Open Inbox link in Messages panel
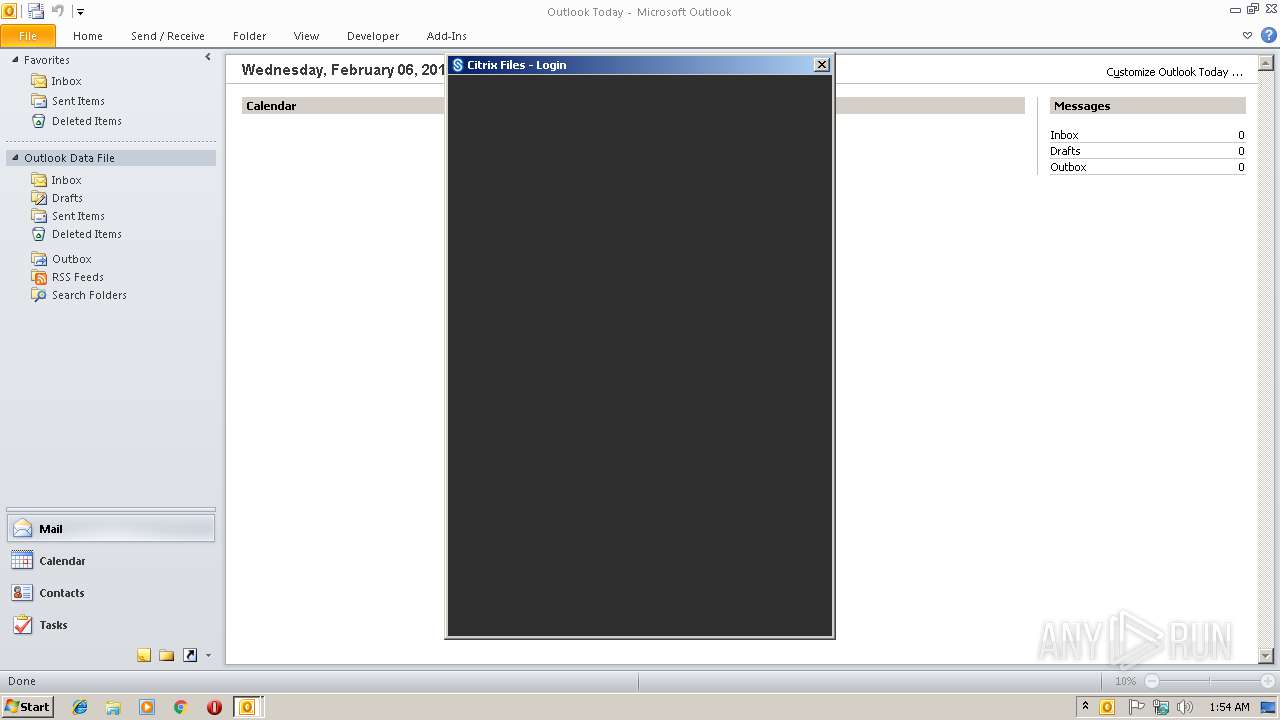Screen dimensions: 1280x720 coord(1064,135)
